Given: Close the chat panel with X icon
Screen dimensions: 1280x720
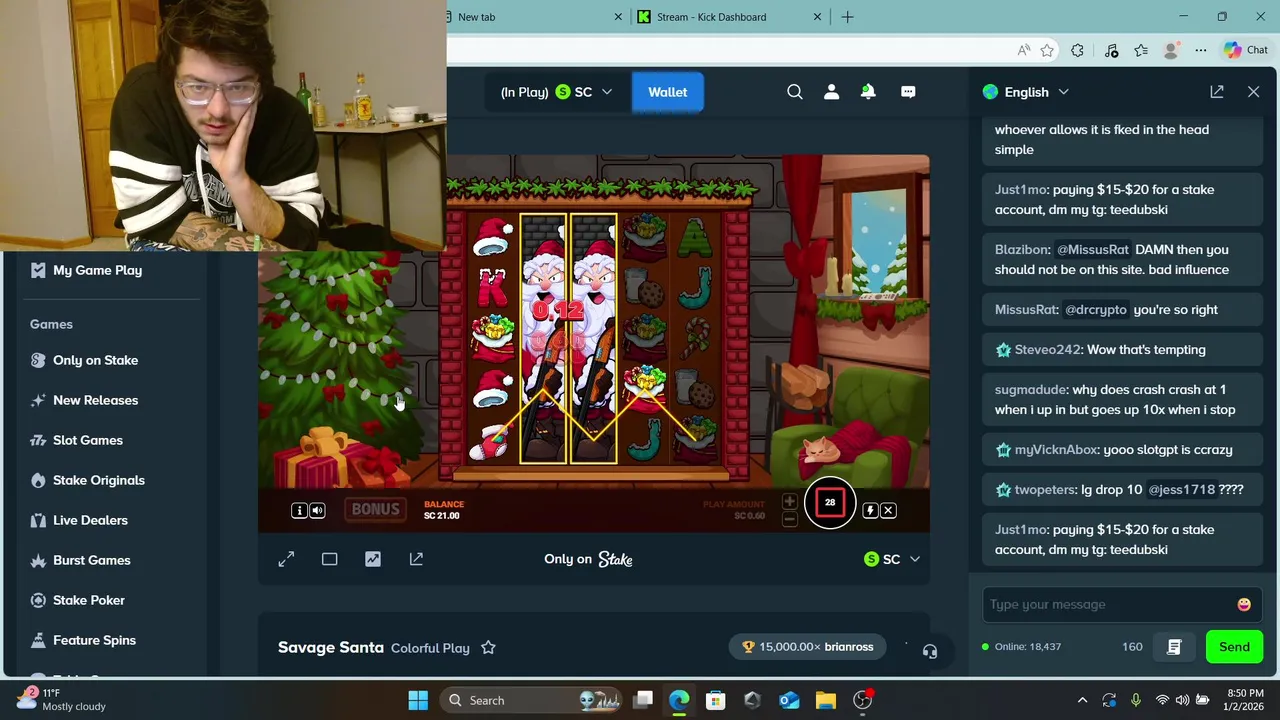Looking at the screenshot, I should click(1253, 92).
